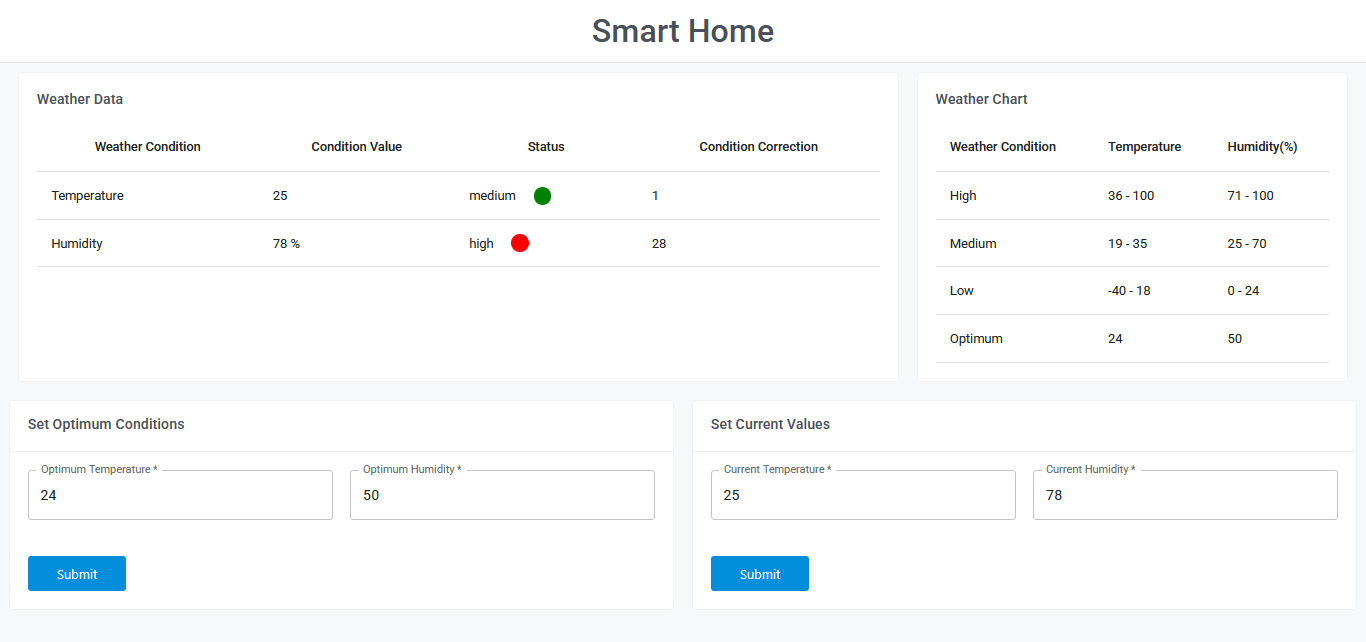This screenshot has width=1366, height=642.
Task: Click the green temperature status indicator
Action: pos(542,196)
